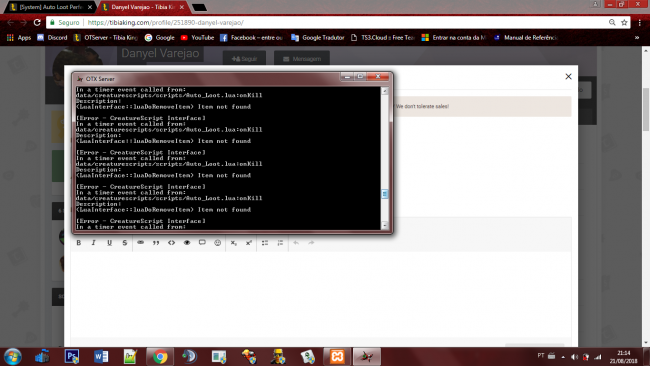Expand the bookmarks overflow chevron
This screenshot has height=366, width=650.
(x=637, y=38)
